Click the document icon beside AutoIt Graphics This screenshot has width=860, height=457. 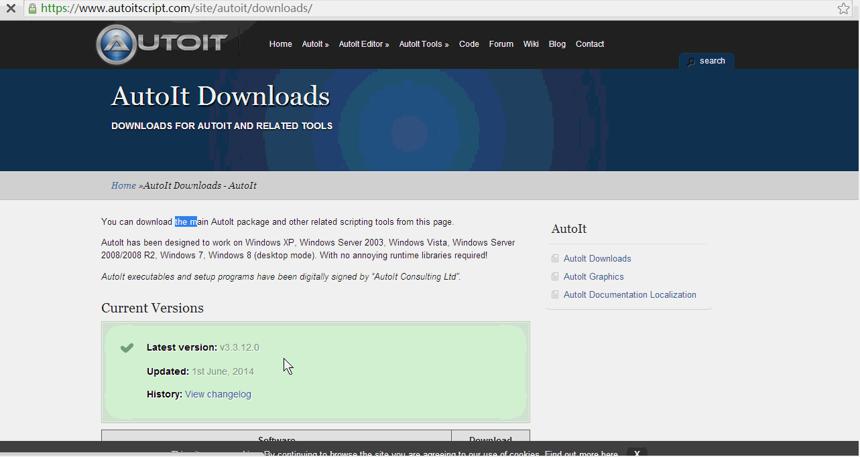tap(555, 277)
